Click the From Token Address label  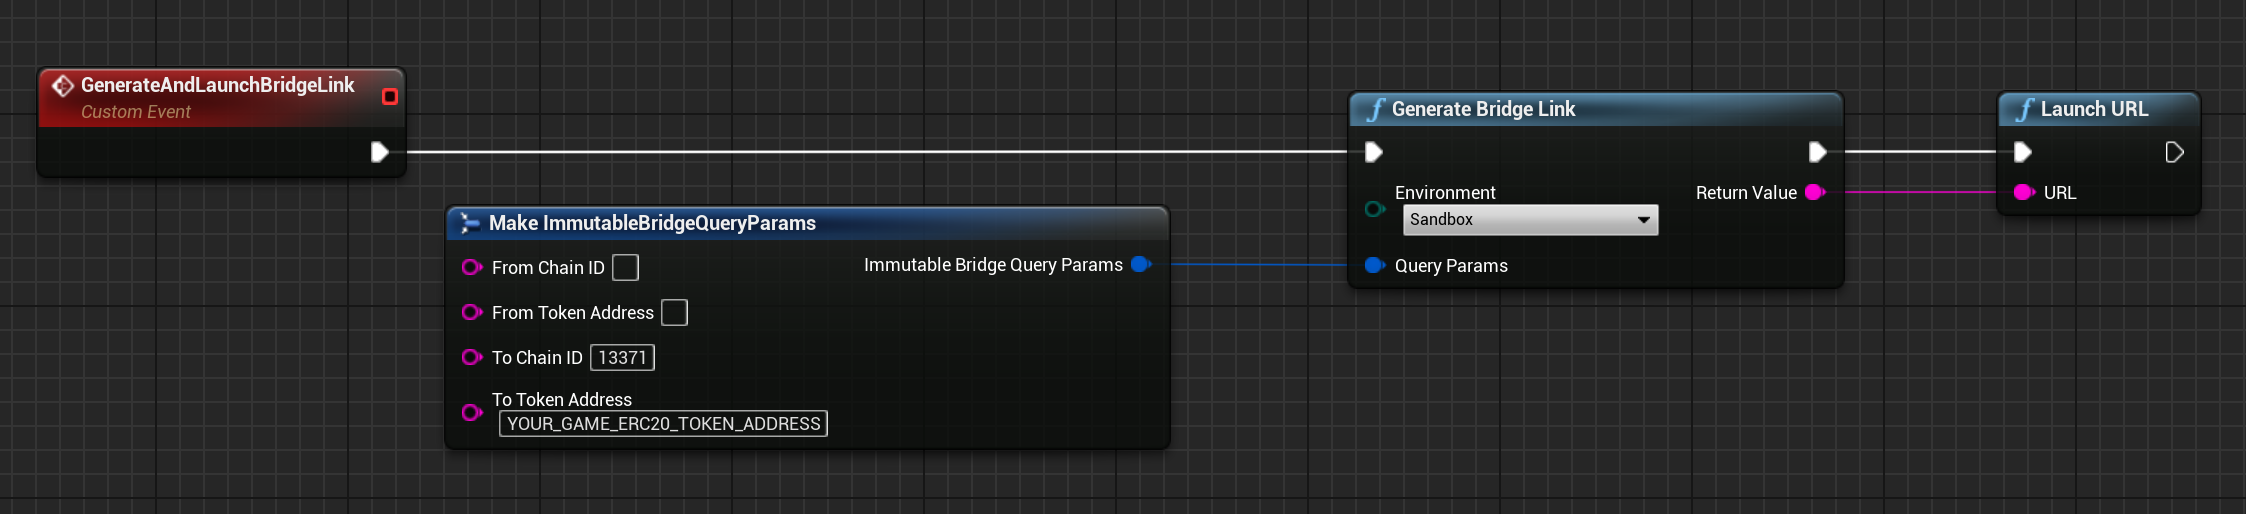(x=573, y=312)
